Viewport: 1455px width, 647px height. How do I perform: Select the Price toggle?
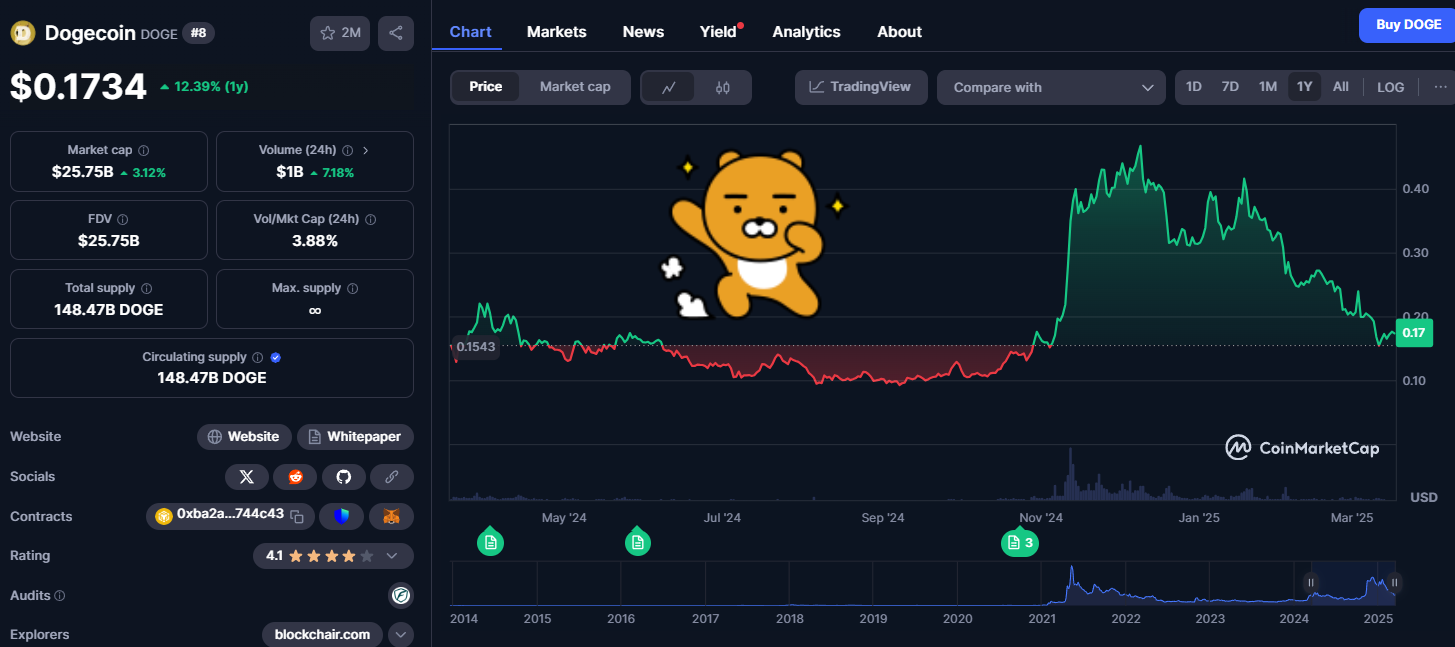coord(486,87)
